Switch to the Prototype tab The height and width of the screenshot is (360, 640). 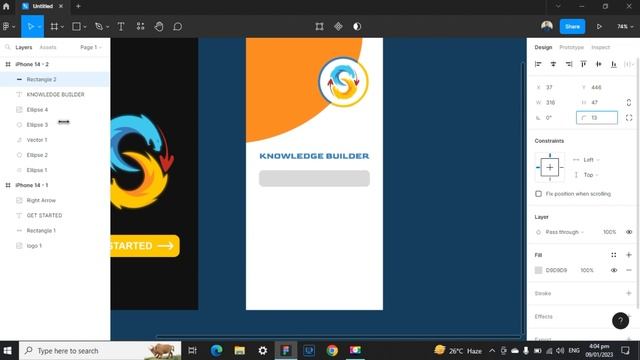[x=571, y=47]
